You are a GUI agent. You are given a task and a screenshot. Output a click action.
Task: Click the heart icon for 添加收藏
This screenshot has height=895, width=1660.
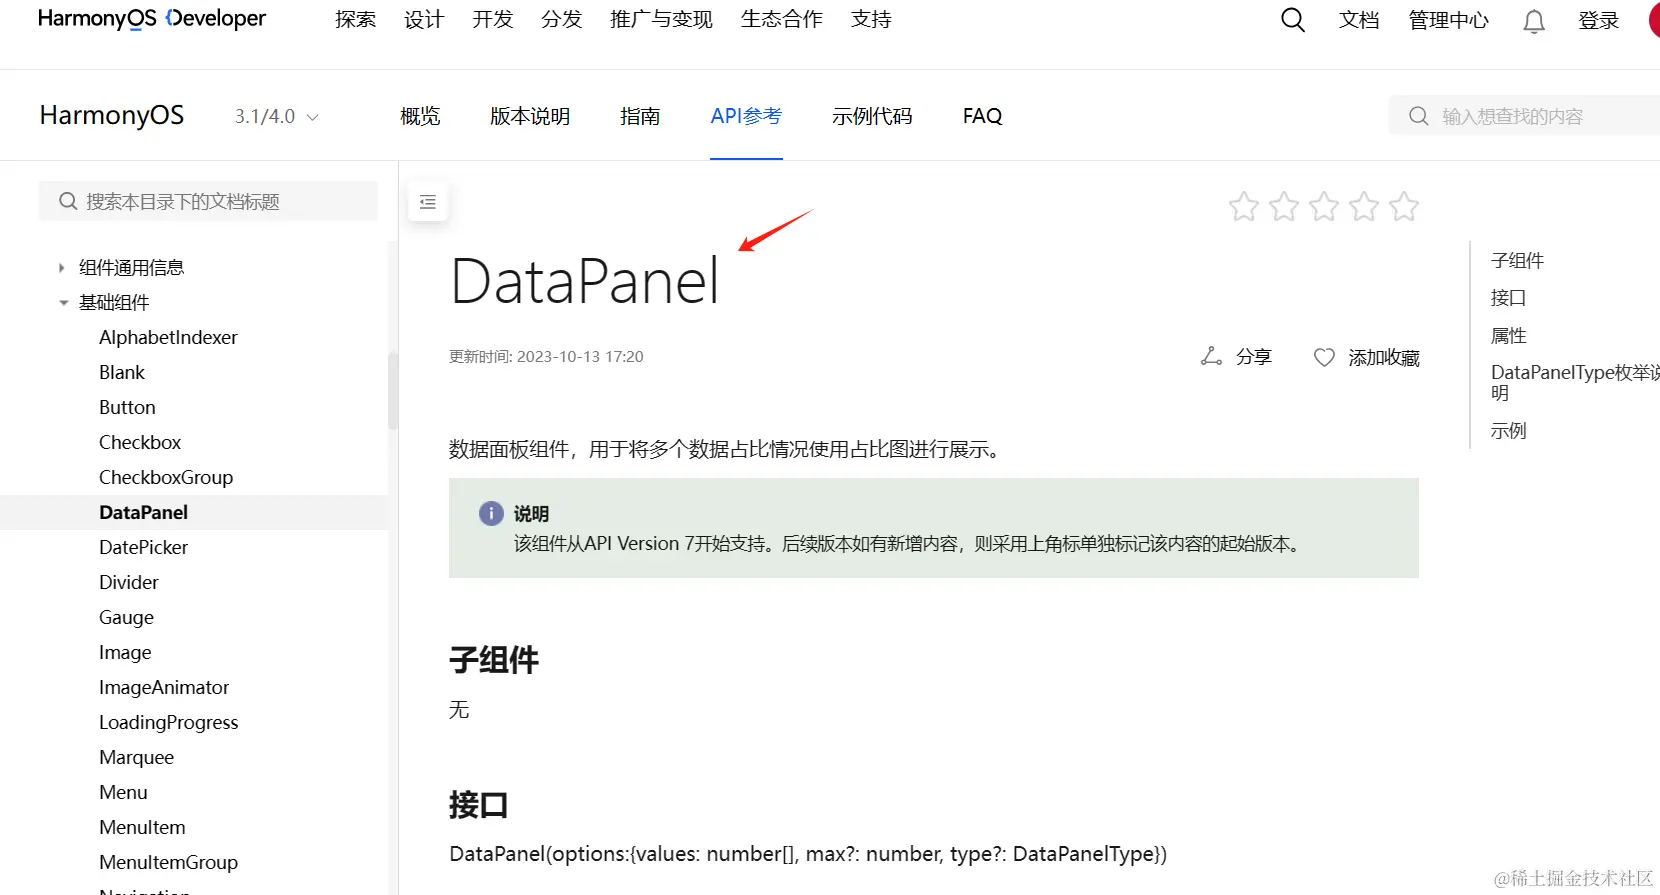1324,357
